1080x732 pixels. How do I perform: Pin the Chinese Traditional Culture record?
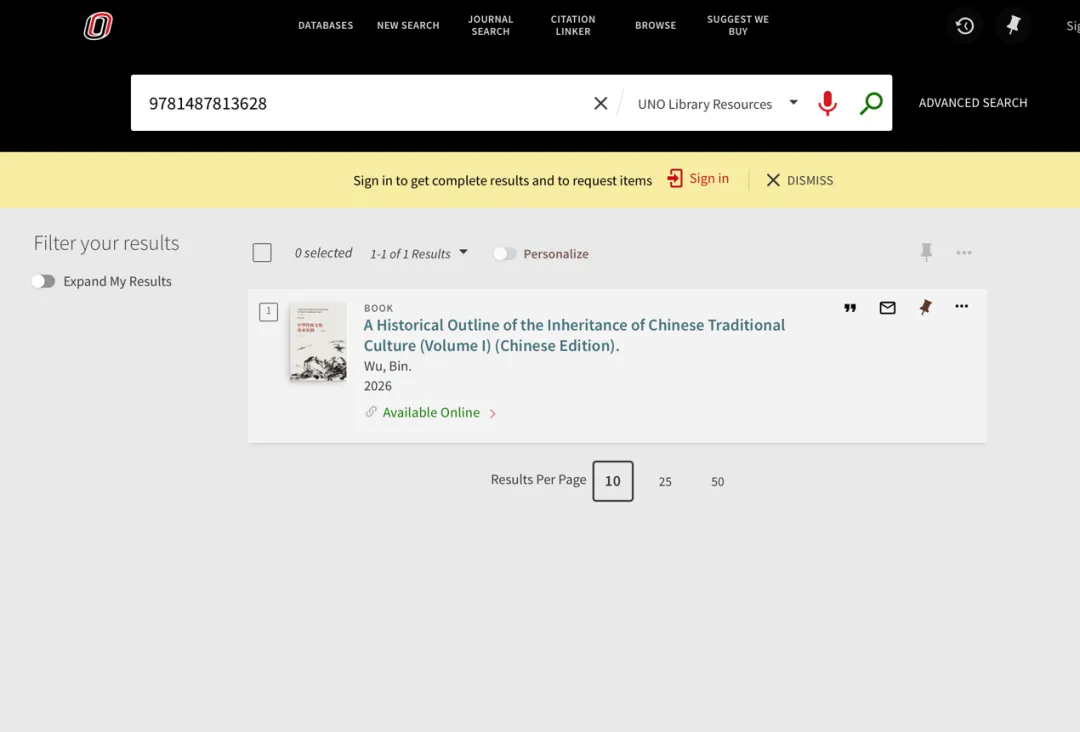[925, 307]
